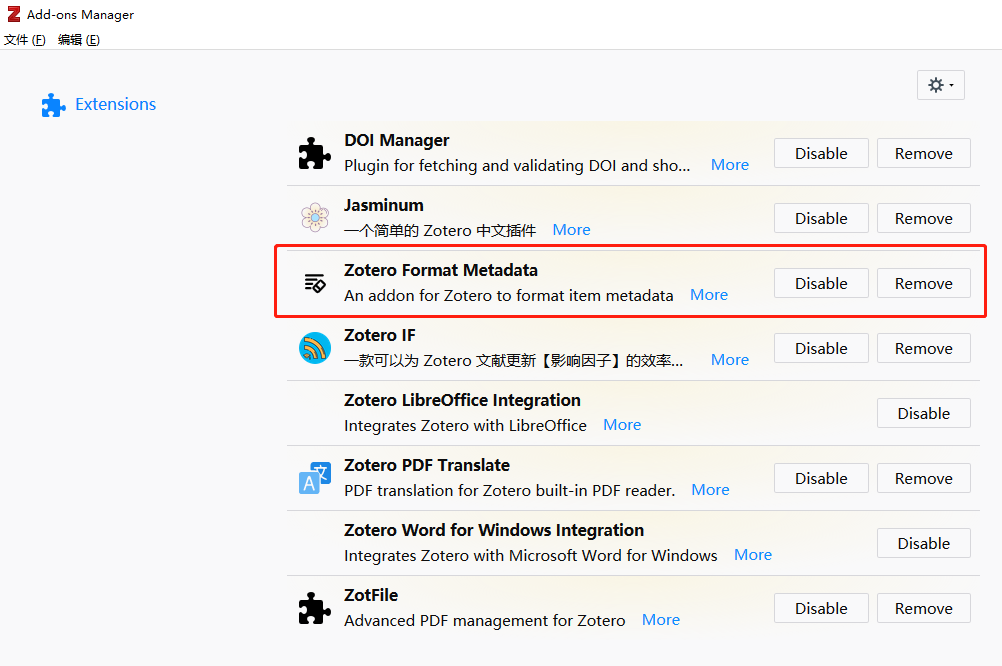The height and width of the screenshot is (666, 1002).
Task: Click the Zotero Format Metadata icon
Action: 314,283
